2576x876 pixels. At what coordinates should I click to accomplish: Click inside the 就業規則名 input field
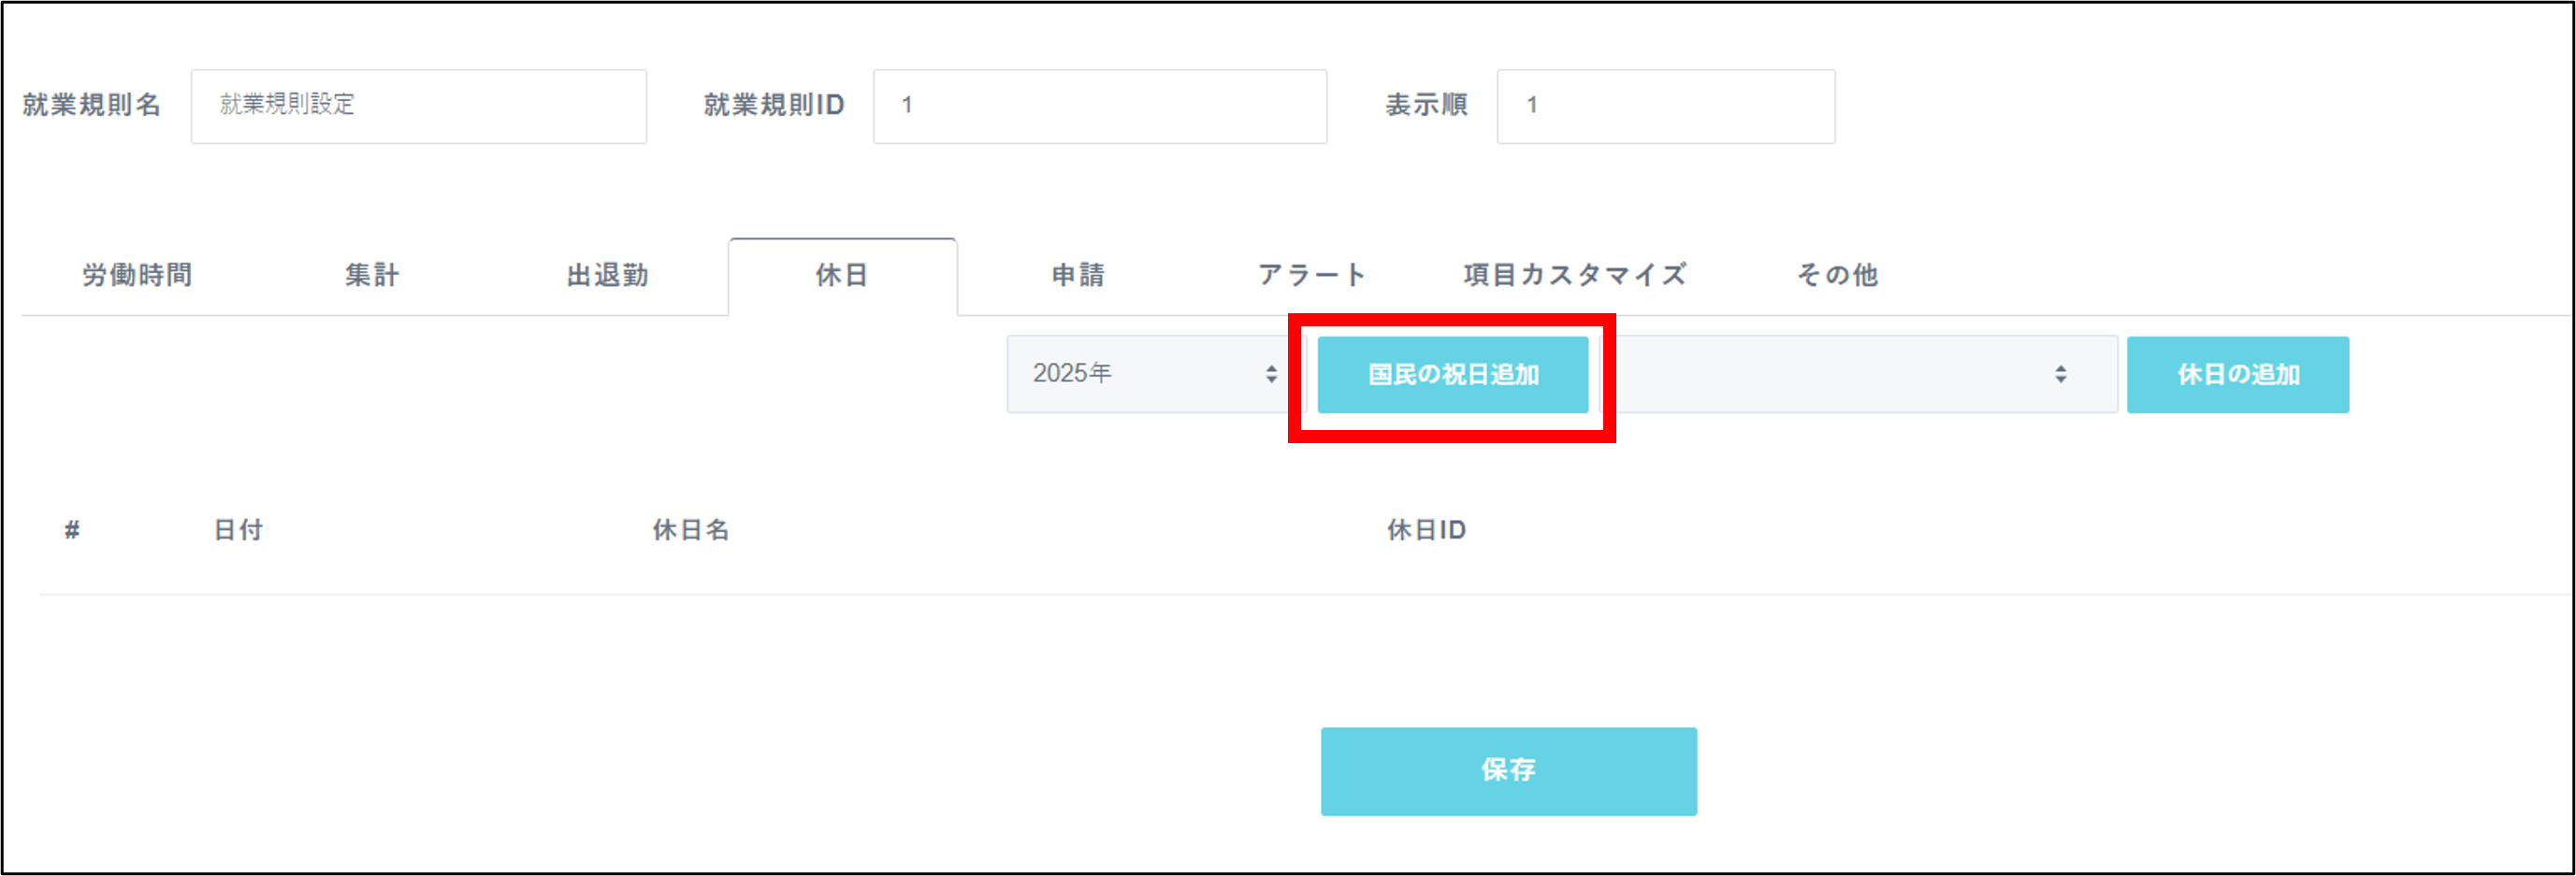[x=417, y=105]
